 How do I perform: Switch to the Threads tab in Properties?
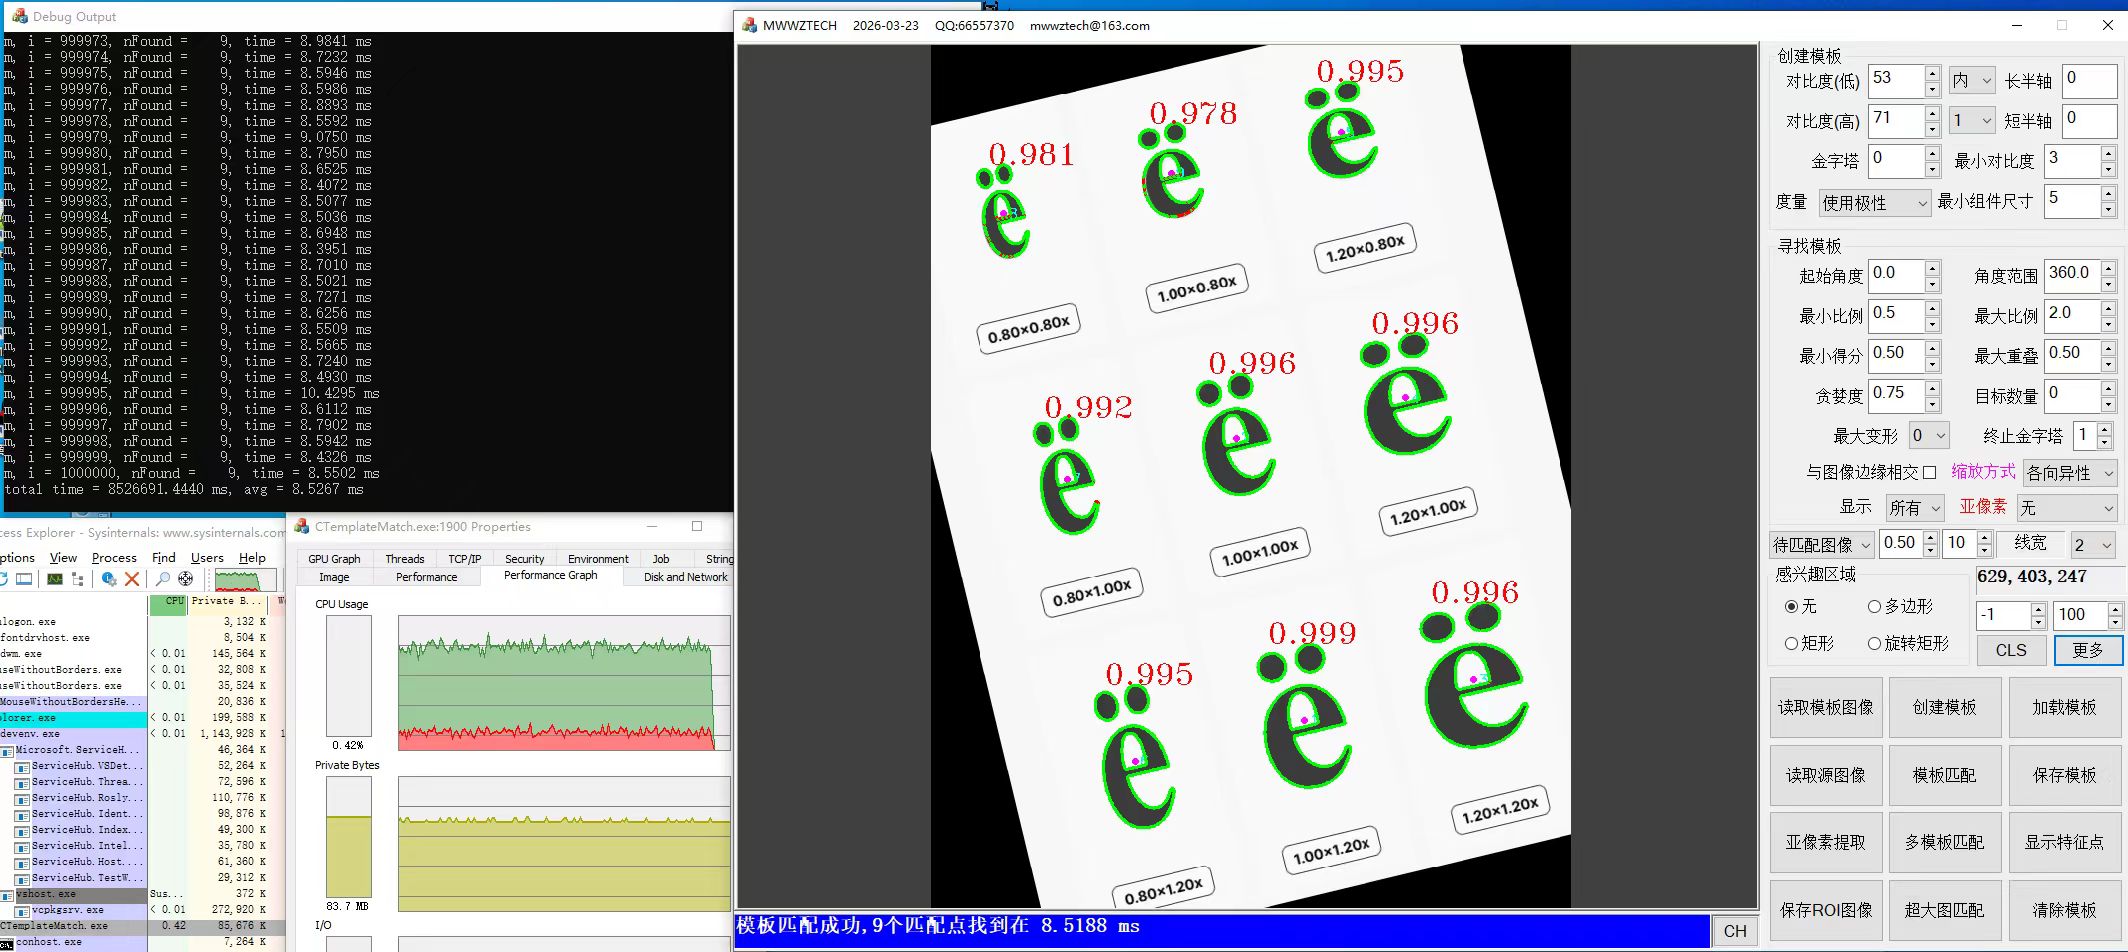405,559
